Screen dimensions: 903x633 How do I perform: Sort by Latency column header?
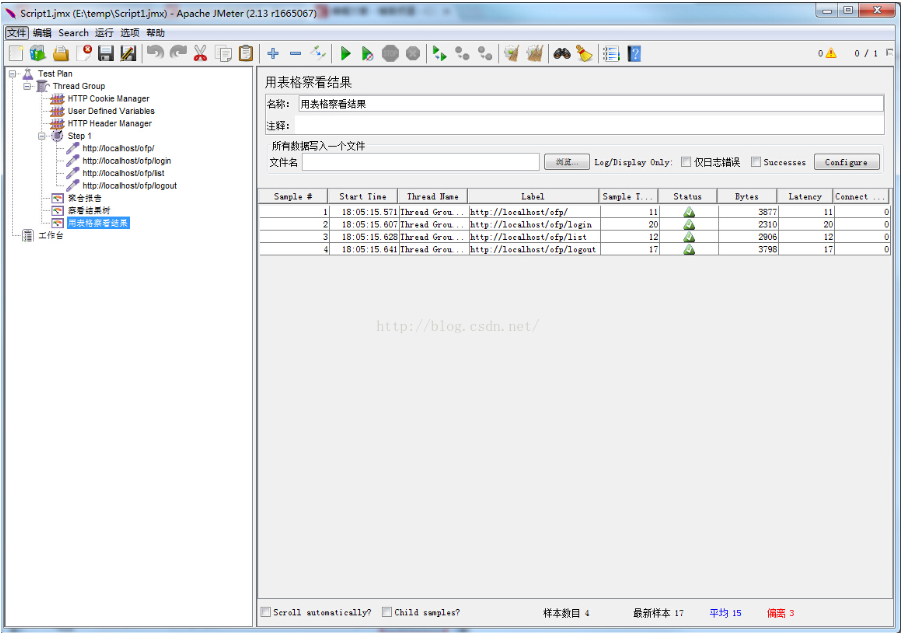pyautogui.click(x=805, y=196)
